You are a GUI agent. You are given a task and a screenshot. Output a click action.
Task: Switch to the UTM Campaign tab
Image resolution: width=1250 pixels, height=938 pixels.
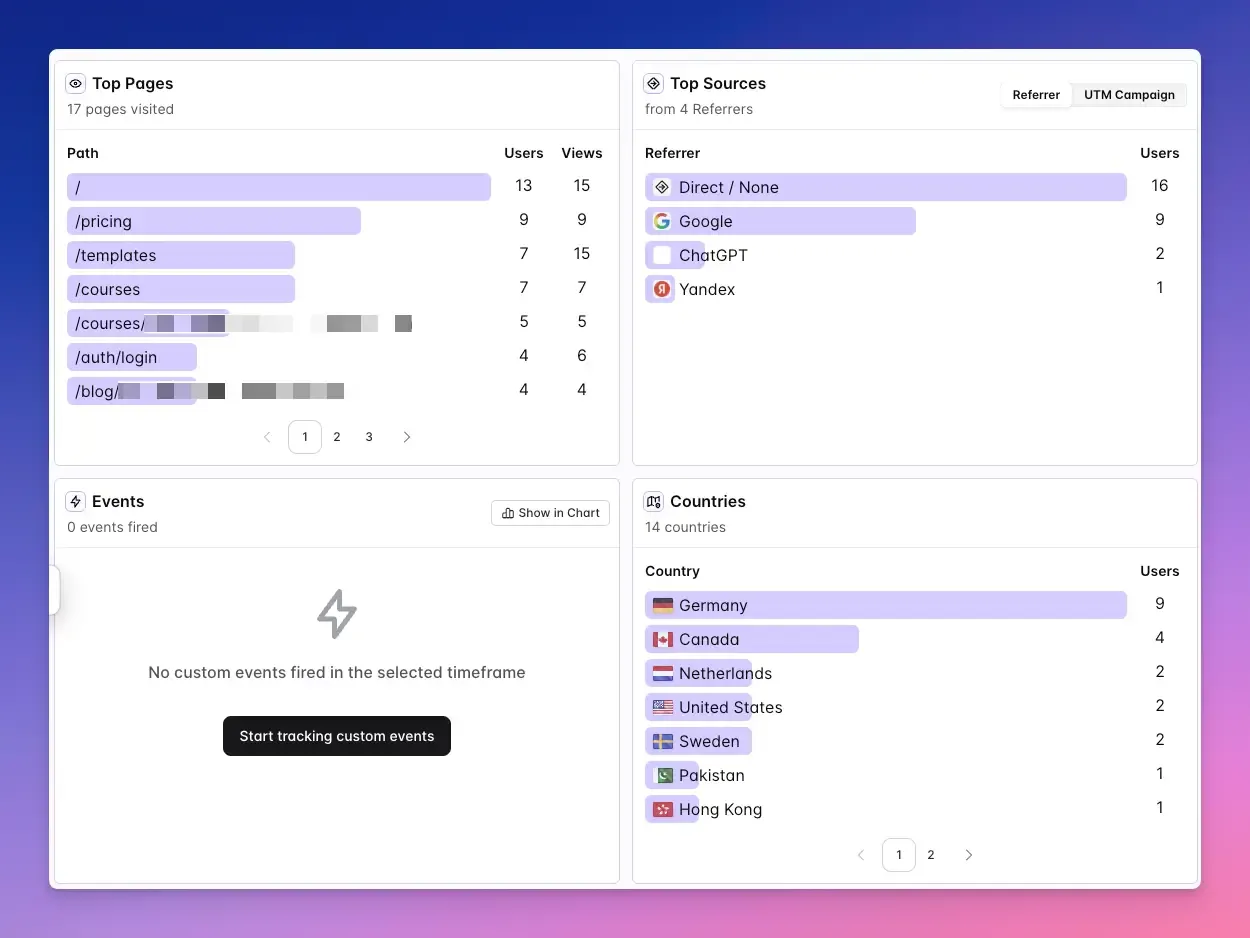(1129, 95)
